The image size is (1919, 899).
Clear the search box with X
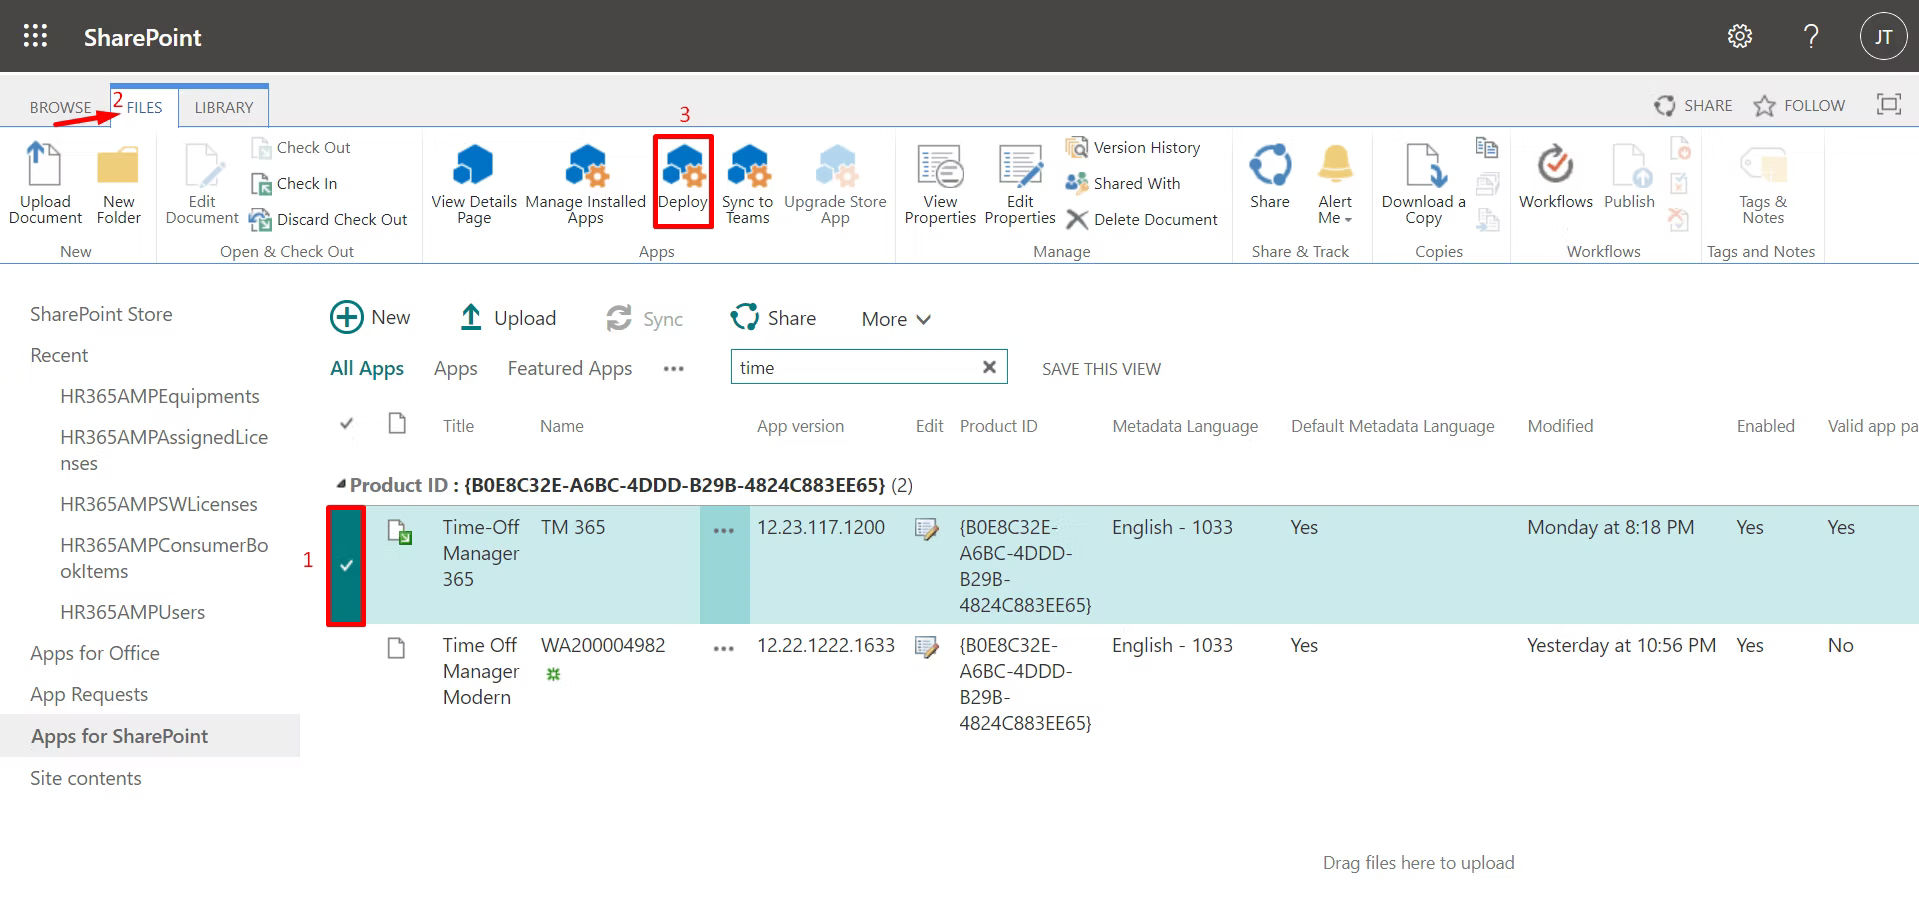click(x=989, y=367)
